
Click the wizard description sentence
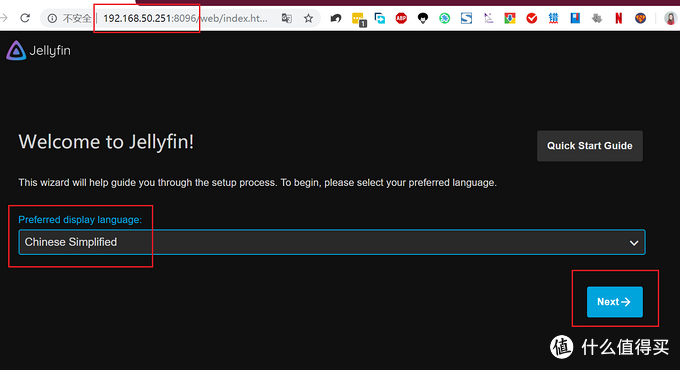pyautogui.click(x=258, y=183)
